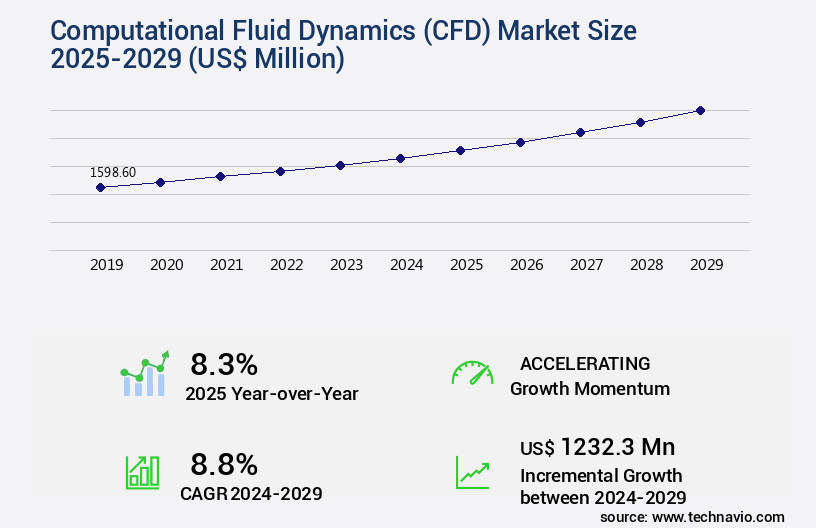Select the 8.3% year-over-year figure
Viewport: 816px width, 528px height.
(224, 363)
